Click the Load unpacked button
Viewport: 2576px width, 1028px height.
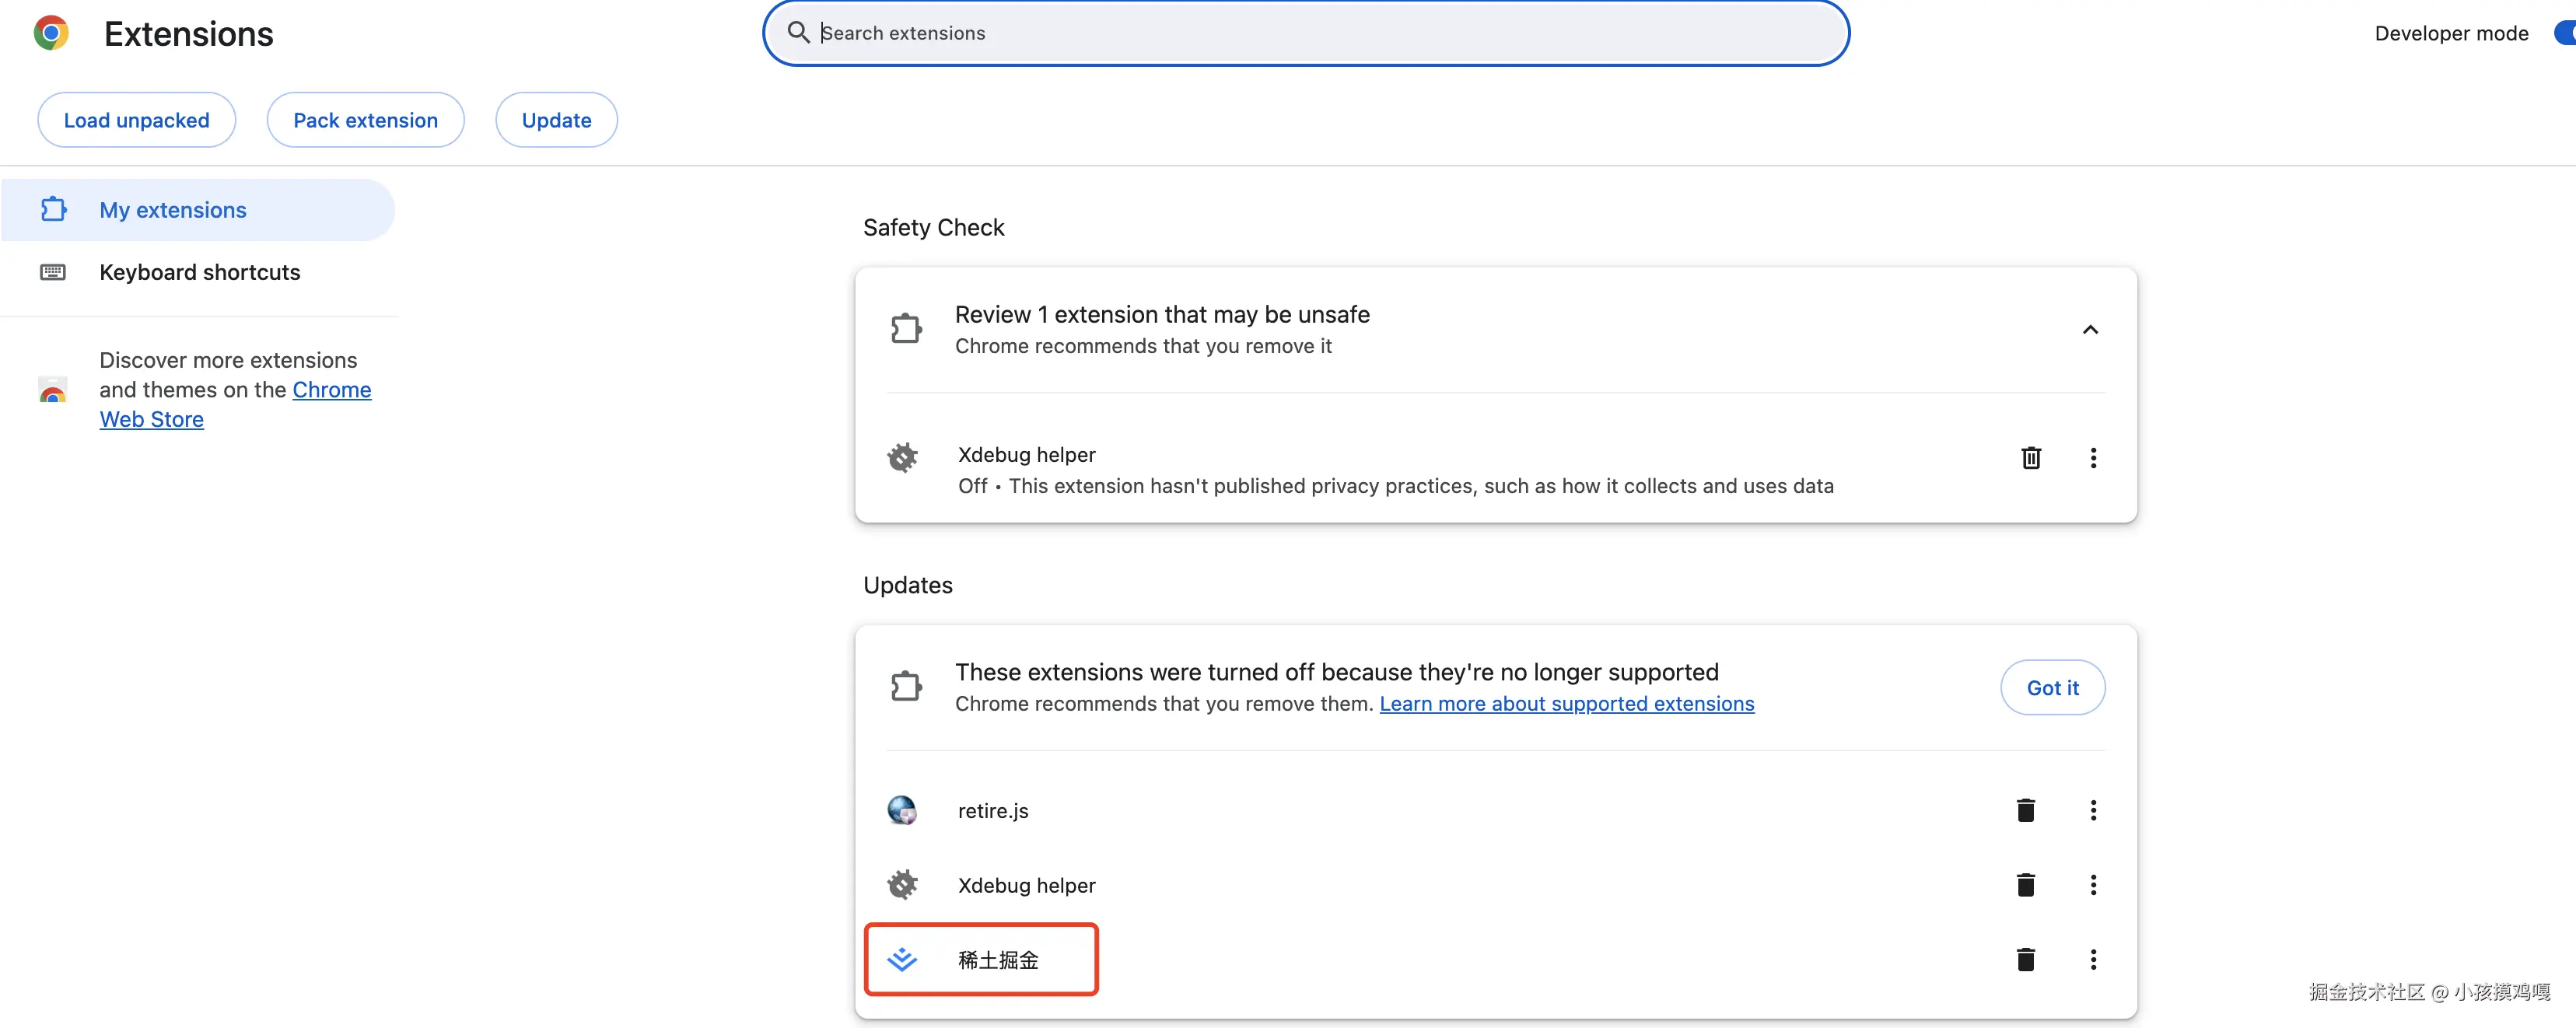[137, 120]
